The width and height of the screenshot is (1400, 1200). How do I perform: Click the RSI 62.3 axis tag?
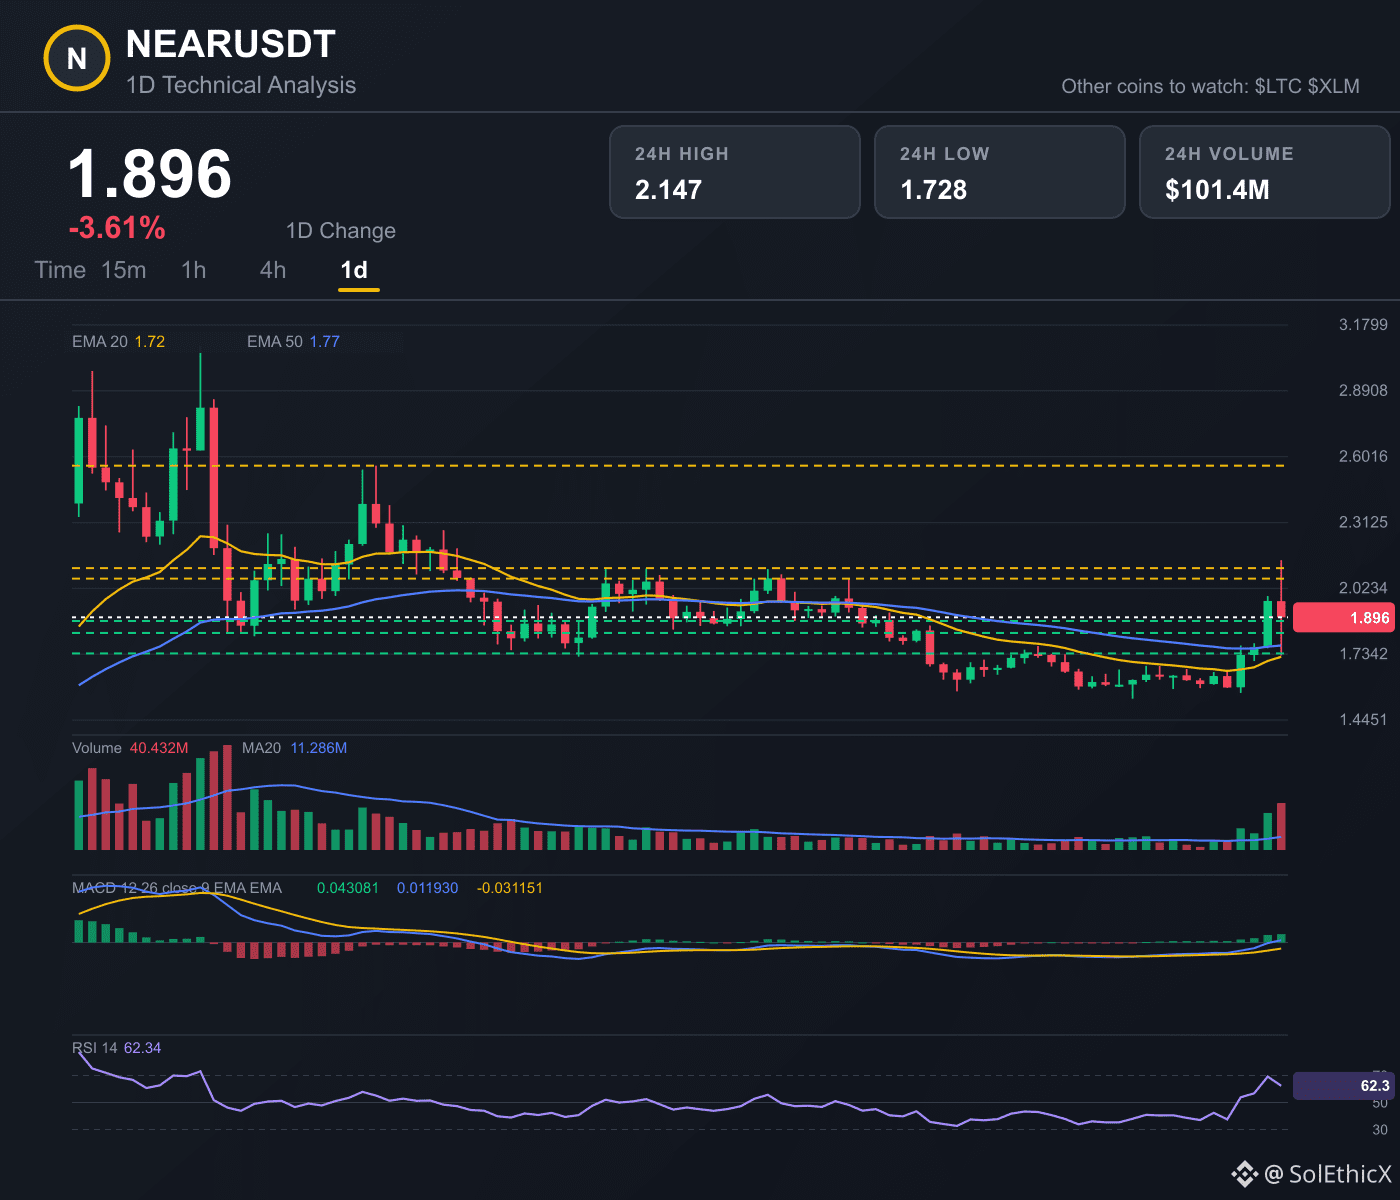tap(1343, 1086)
